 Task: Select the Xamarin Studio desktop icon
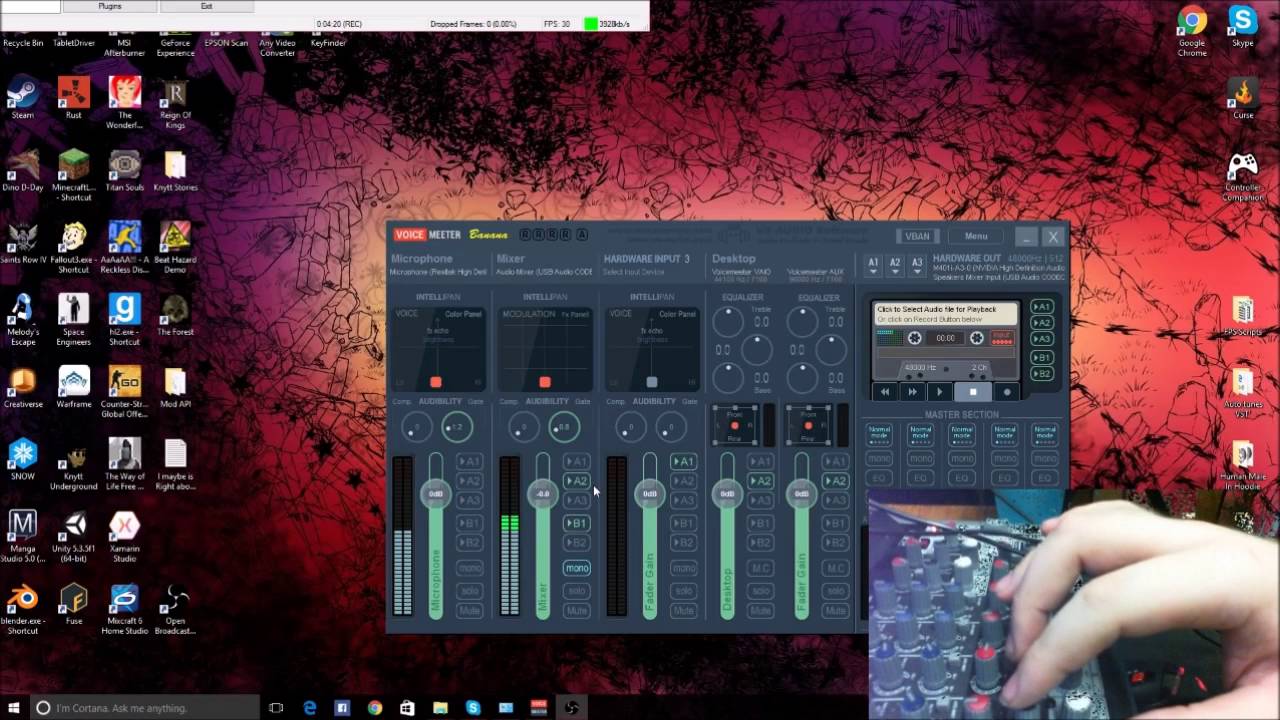pos(124,538)
